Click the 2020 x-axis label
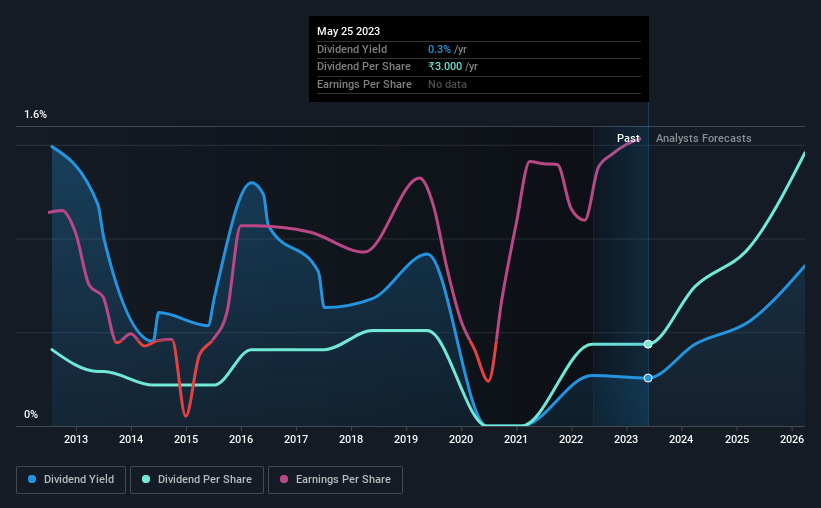Viewport: 821px width, 508px height. pyautogui.click(x=461, y=439)
